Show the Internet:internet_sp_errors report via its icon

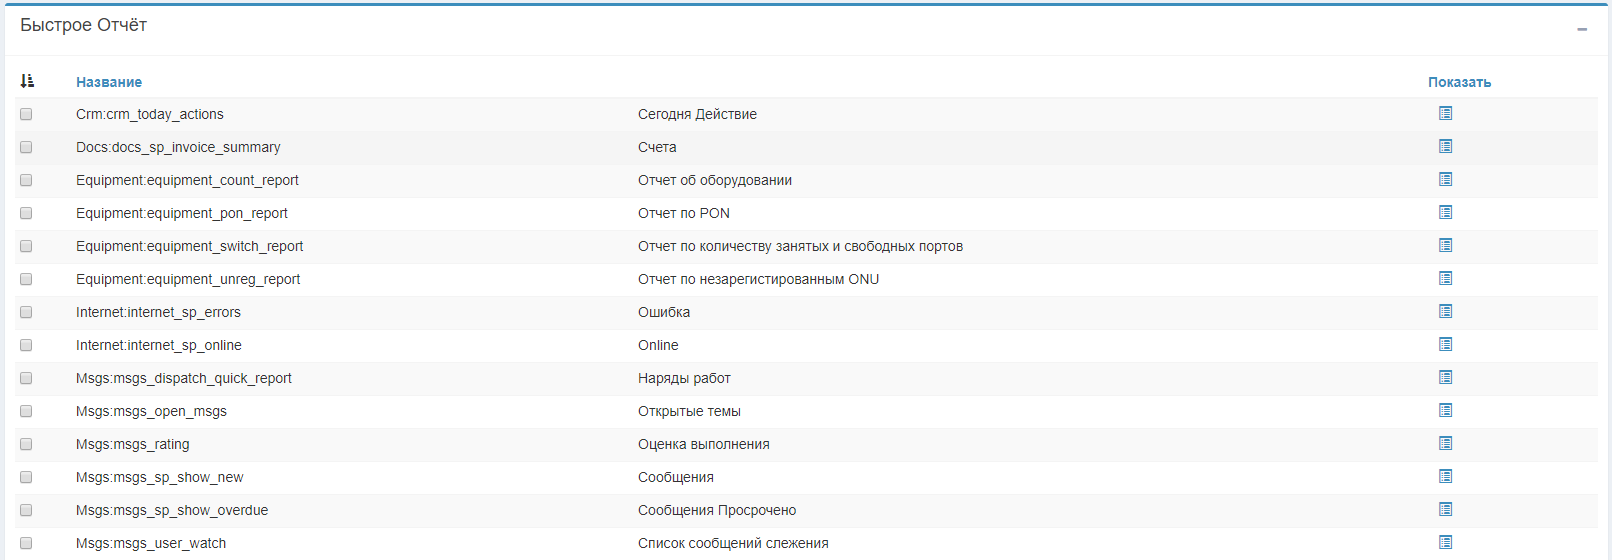(1445, 312)
